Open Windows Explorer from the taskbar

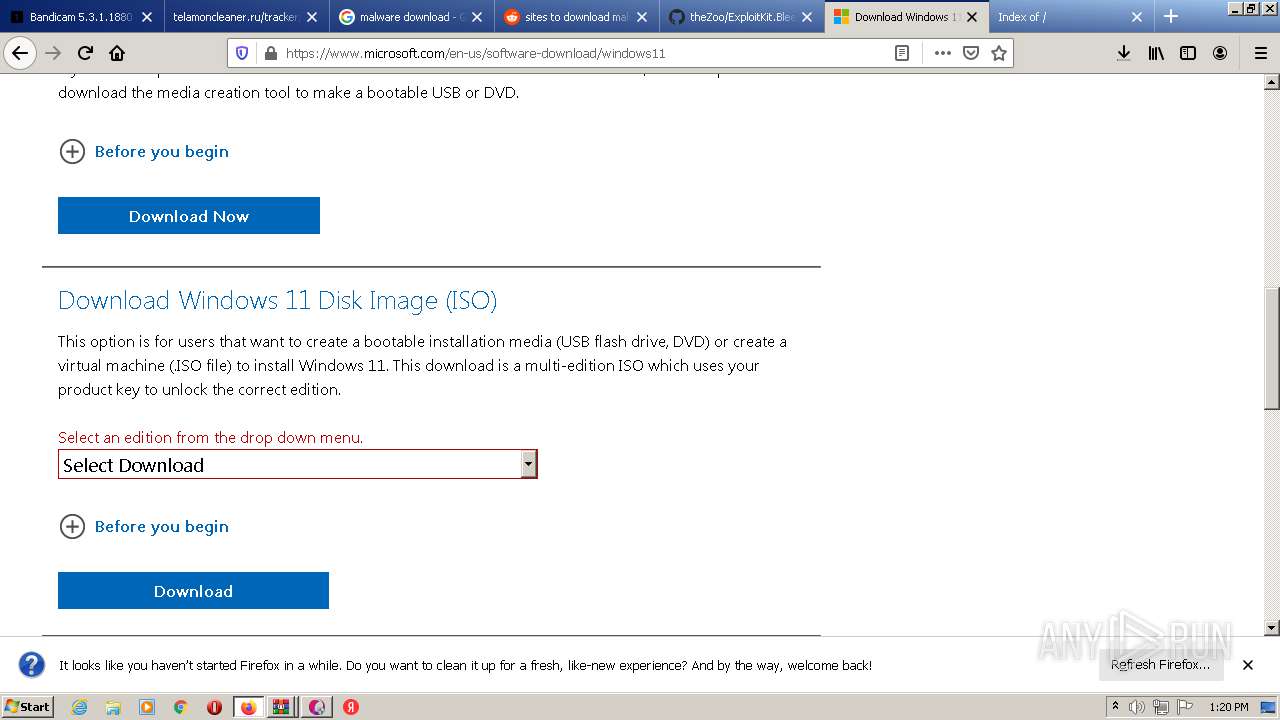[113, 707]
